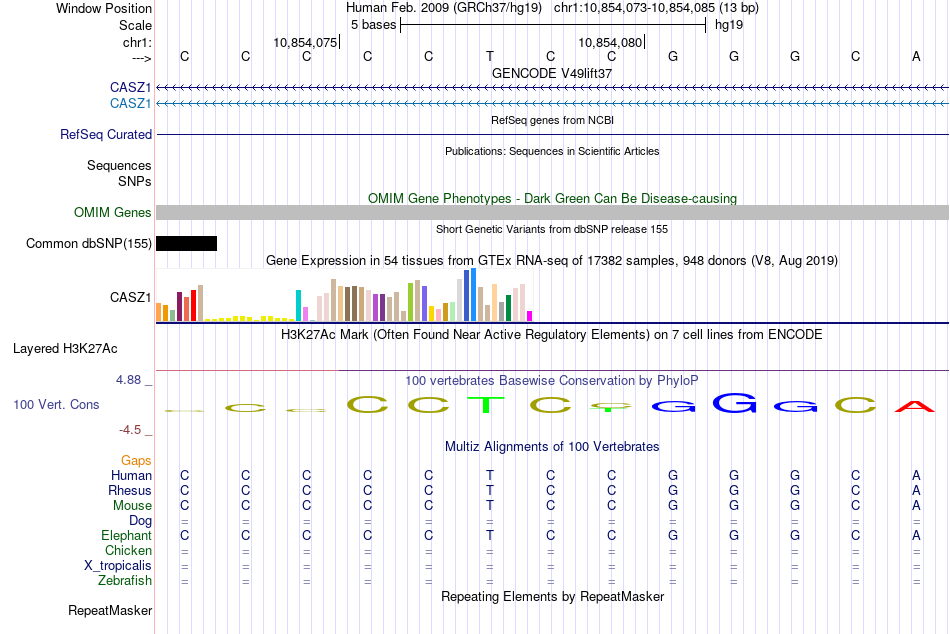Viewport: 950px width, 634px height.
Task: Click the RefSeq Curated track label
Action: (106, 135)
